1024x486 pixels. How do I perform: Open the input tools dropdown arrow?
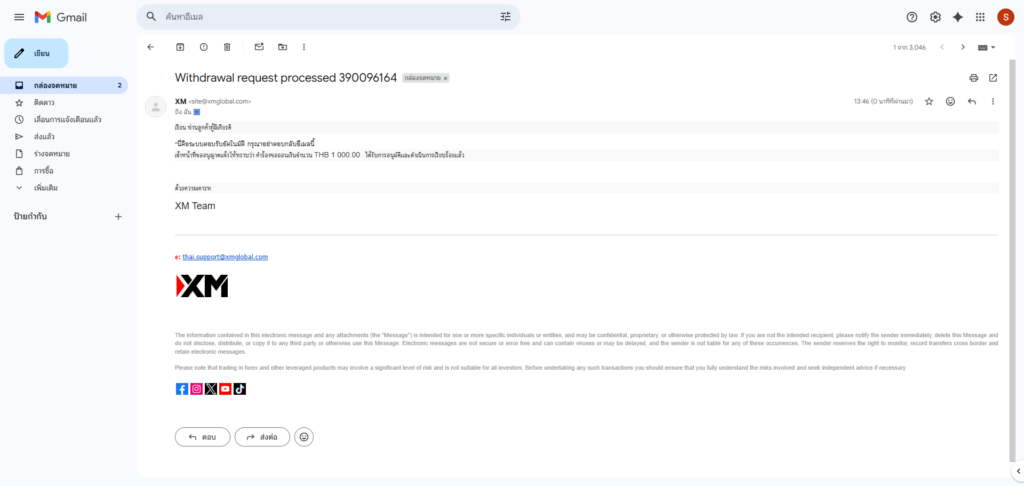pyautogui.click(x=993, y=47)
